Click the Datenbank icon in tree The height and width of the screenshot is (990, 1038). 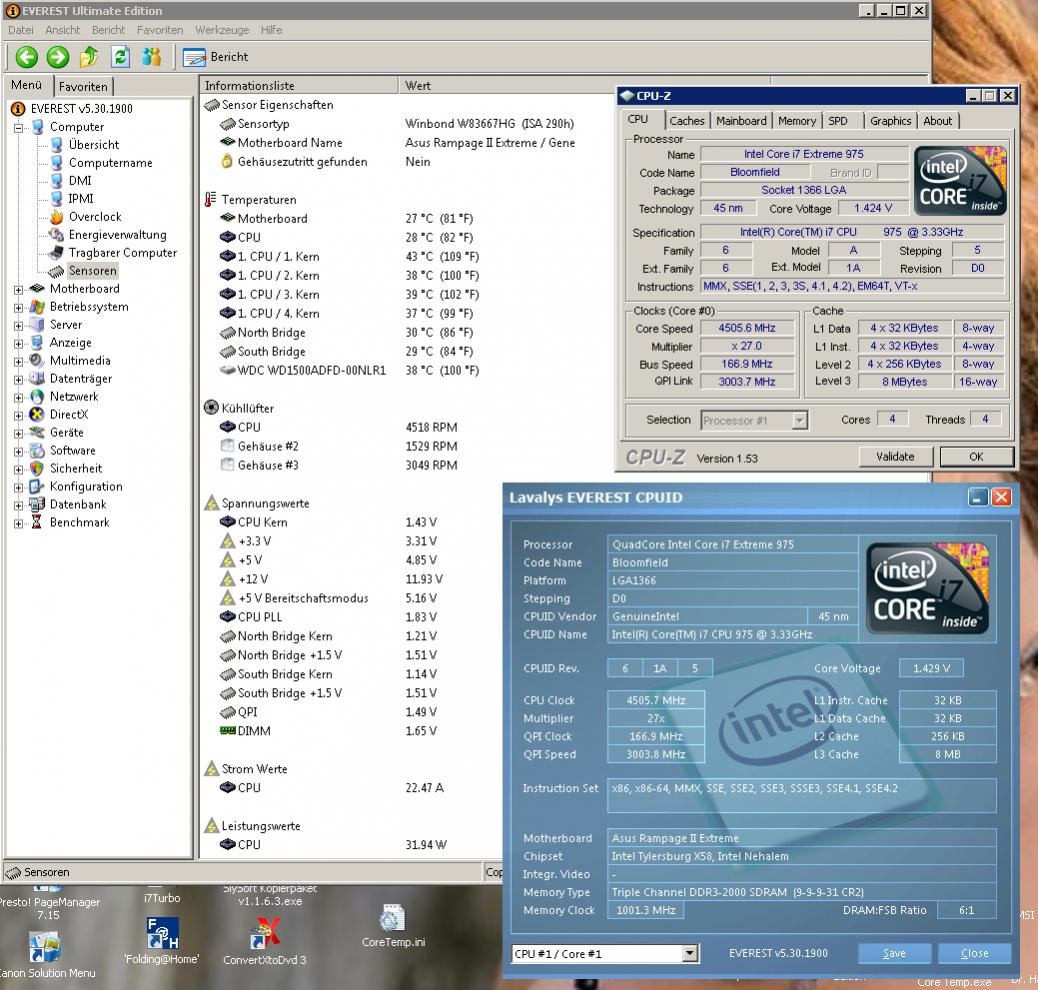37,504
